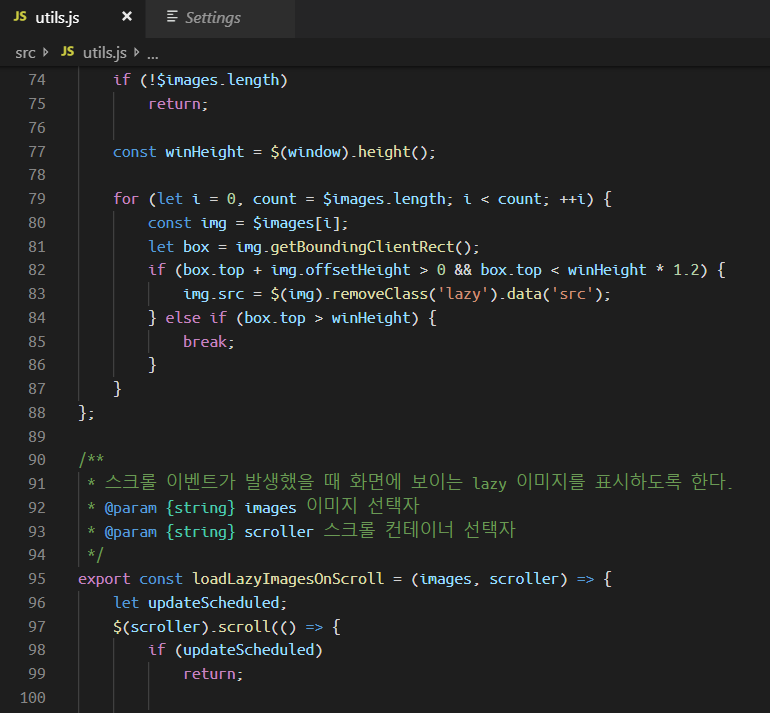
Task: Click line number 79 in the gutter
Action: (36, 199)
